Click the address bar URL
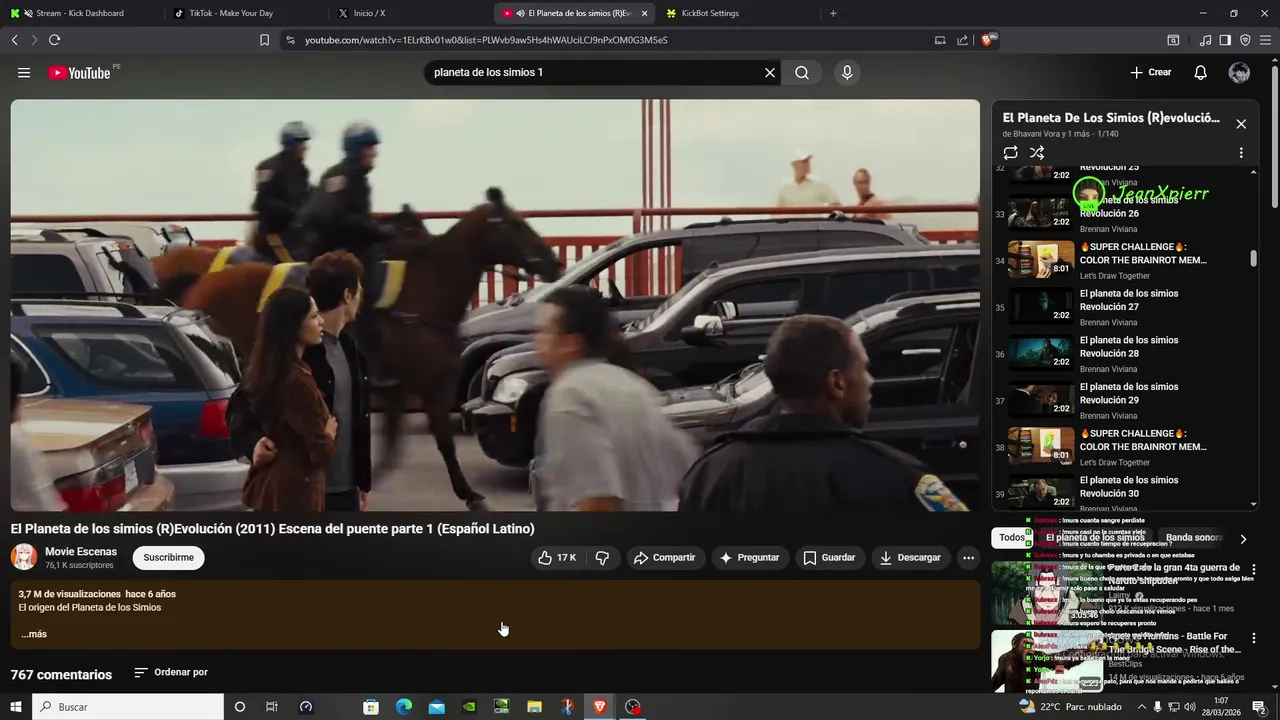Image resolution: width=1280 pixels, height=720 pixels. [486, 40]
